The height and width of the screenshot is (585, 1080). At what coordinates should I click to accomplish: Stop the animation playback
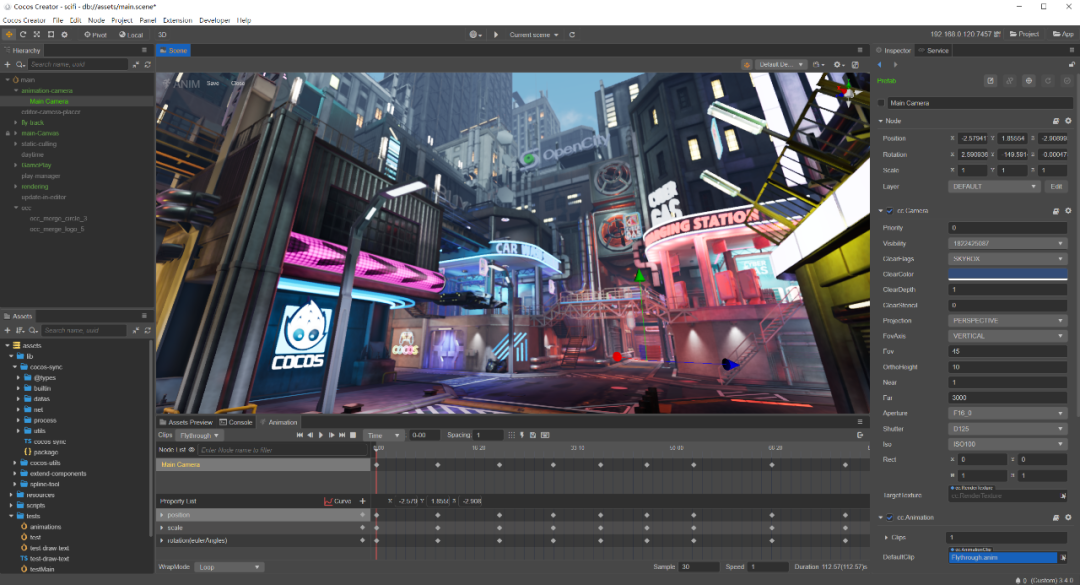[x=353, y=435]
